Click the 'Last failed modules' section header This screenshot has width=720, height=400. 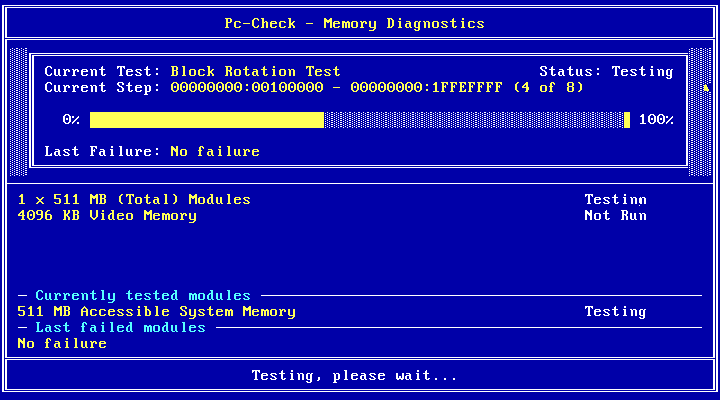point(120,327)
